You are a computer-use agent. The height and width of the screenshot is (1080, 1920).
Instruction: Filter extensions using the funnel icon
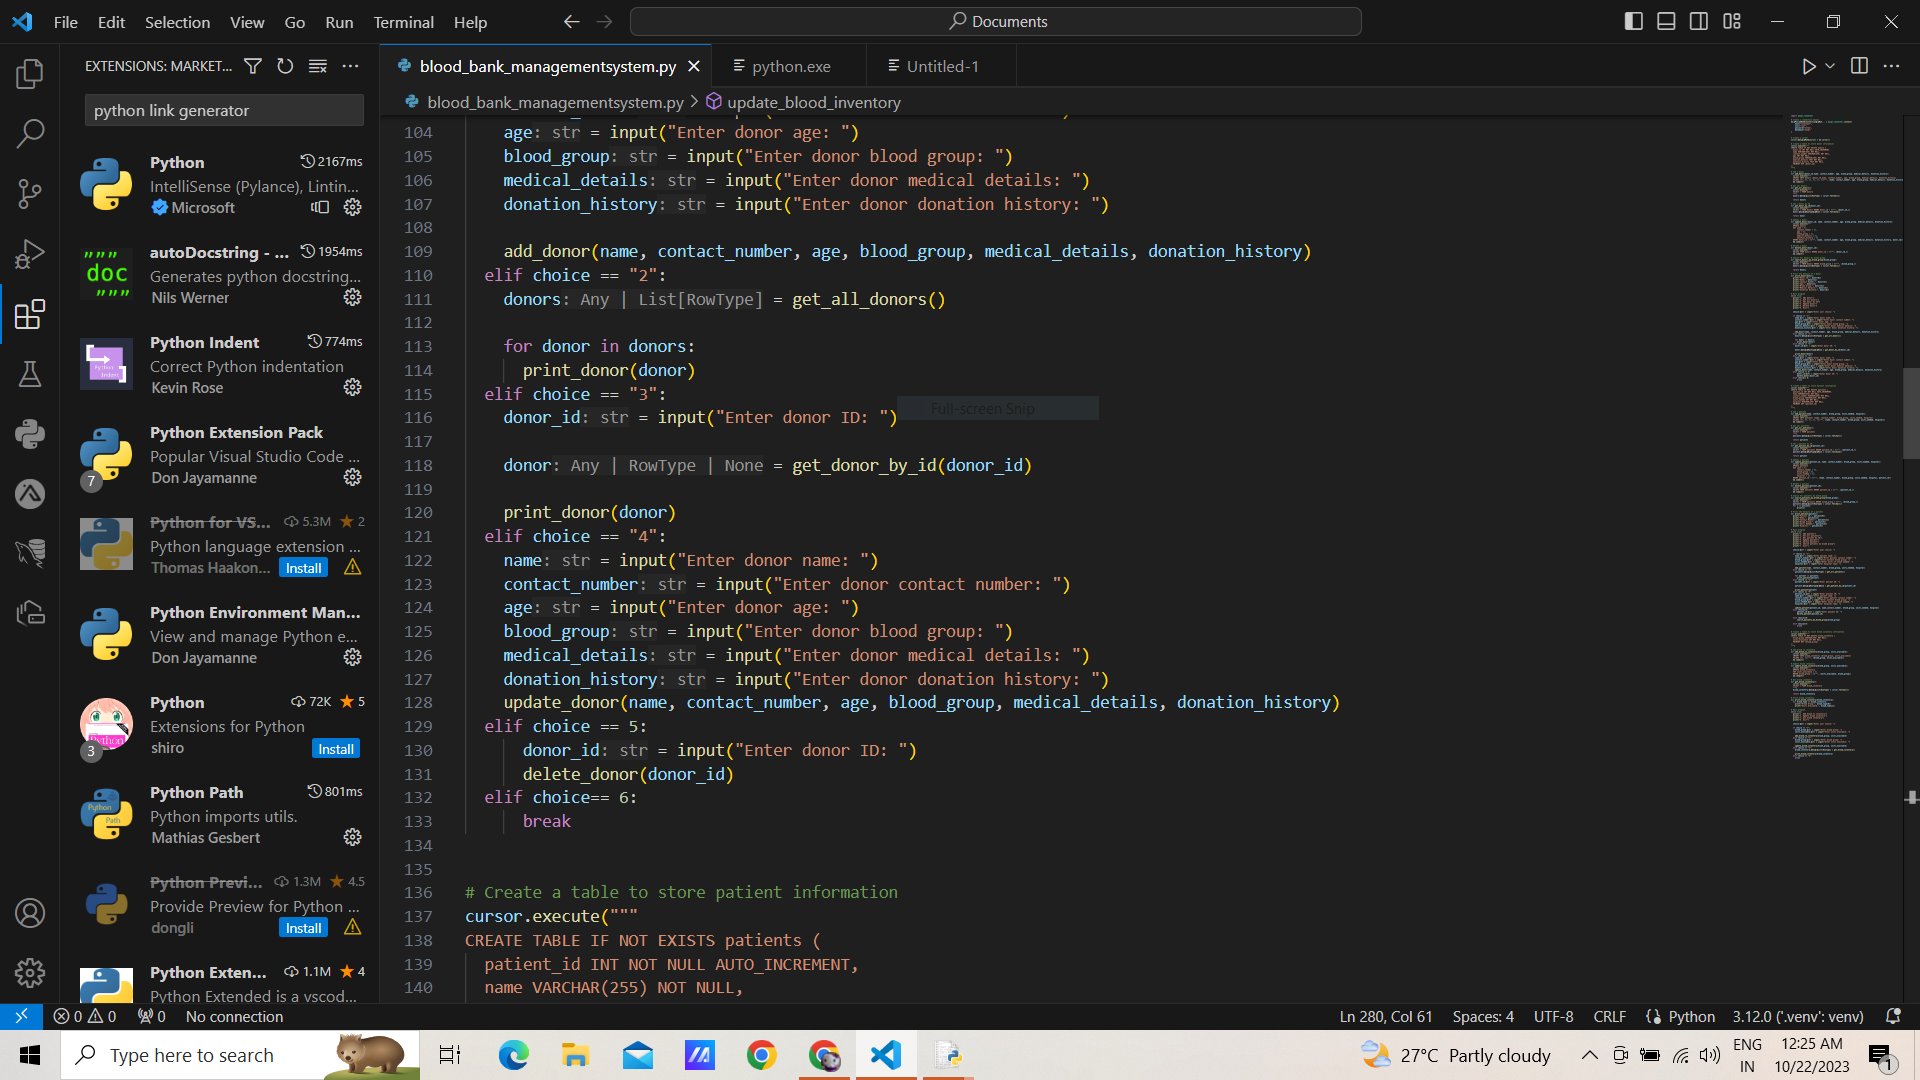(x=253, y=66)
